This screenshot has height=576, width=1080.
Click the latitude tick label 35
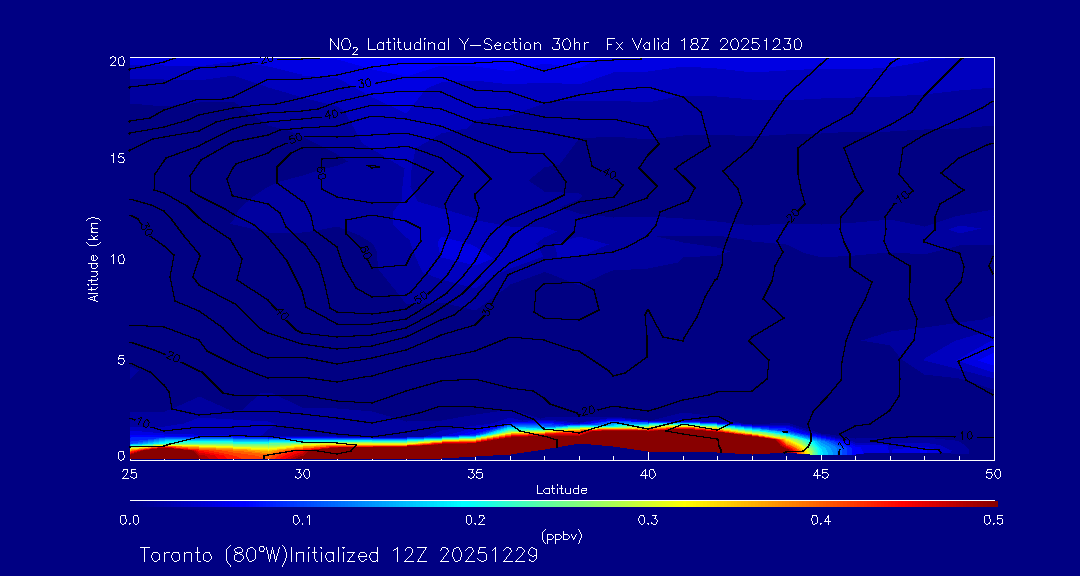pos(475,474)
